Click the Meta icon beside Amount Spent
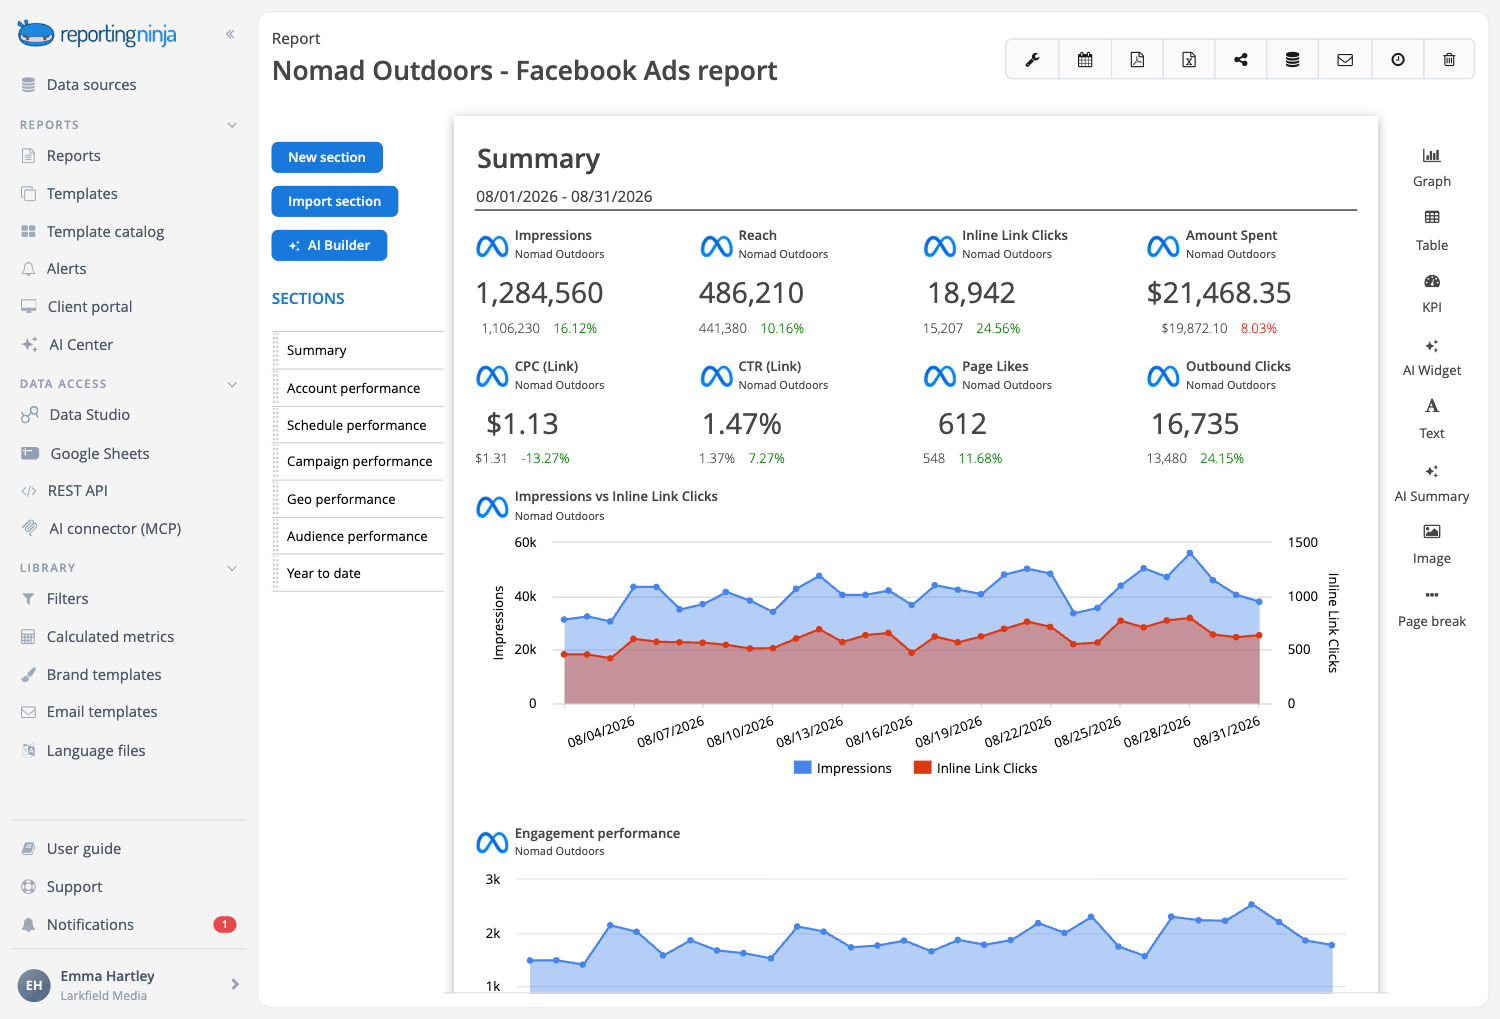1500x1019 pixels. (x=1163, y=246)
